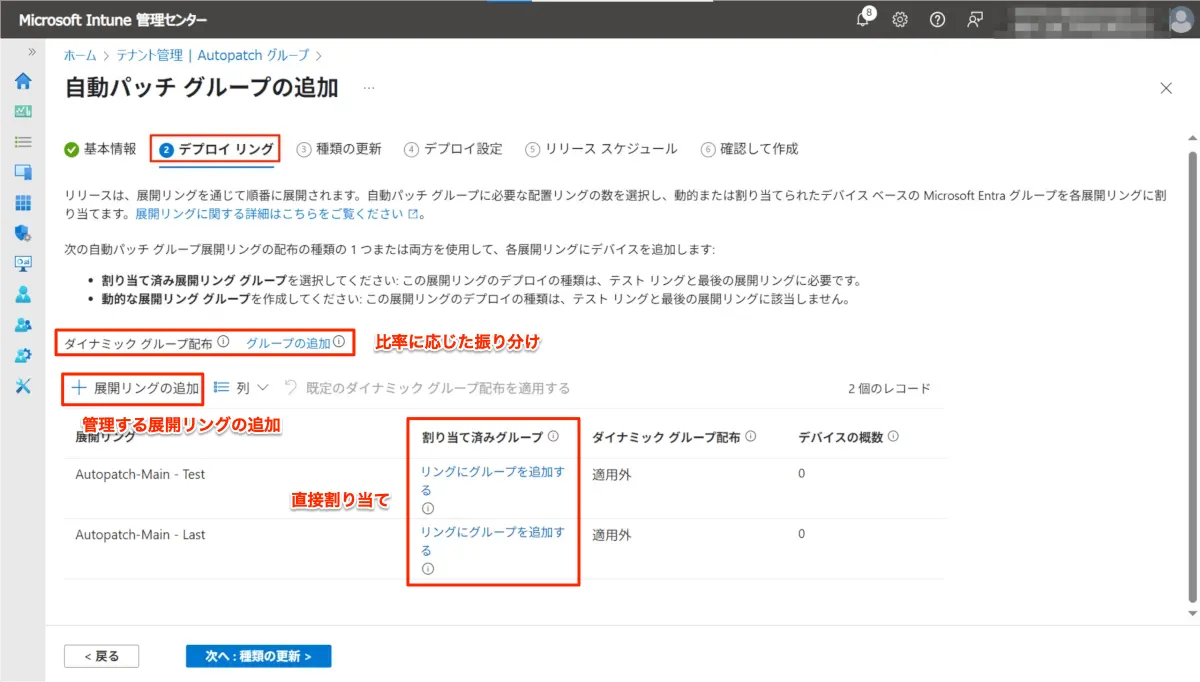Open the ellipsis menu beside page title
Image resolution: width=1200 pixels, height=682 pixels.
coord(369,88)
